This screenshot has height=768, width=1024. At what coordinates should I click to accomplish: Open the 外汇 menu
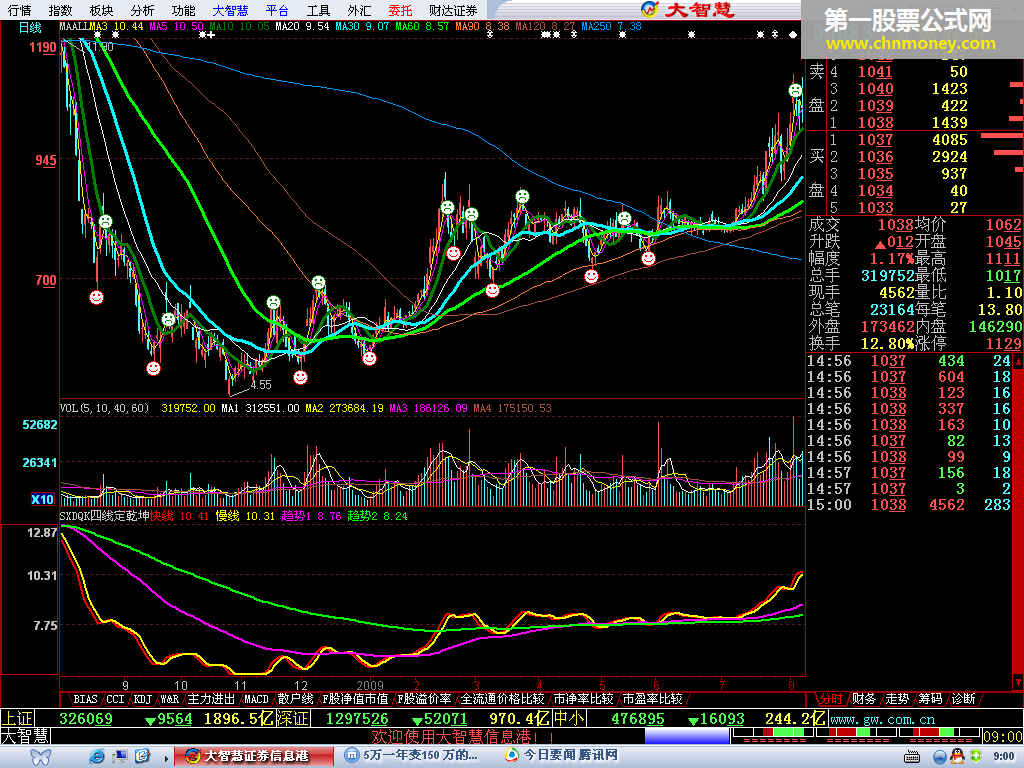[359, 10]
